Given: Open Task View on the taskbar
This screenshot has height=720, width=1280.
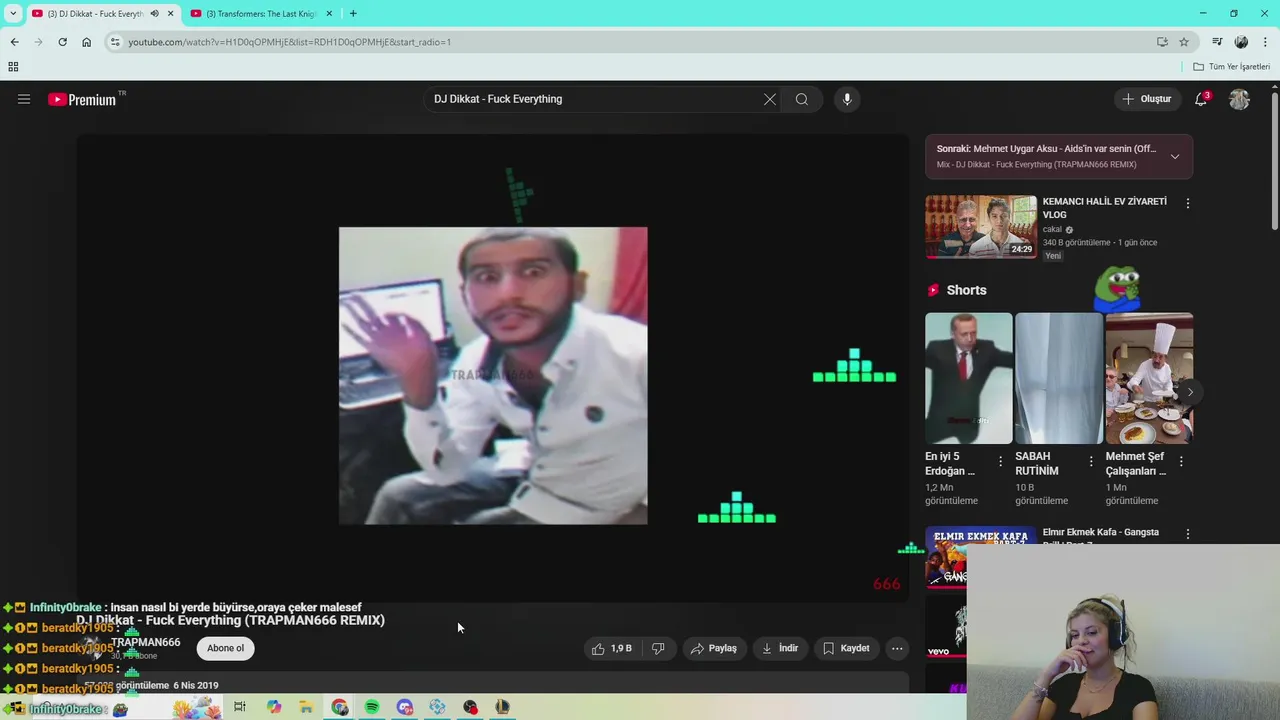Looking at the screenshot, I should [x=240, y=707].
